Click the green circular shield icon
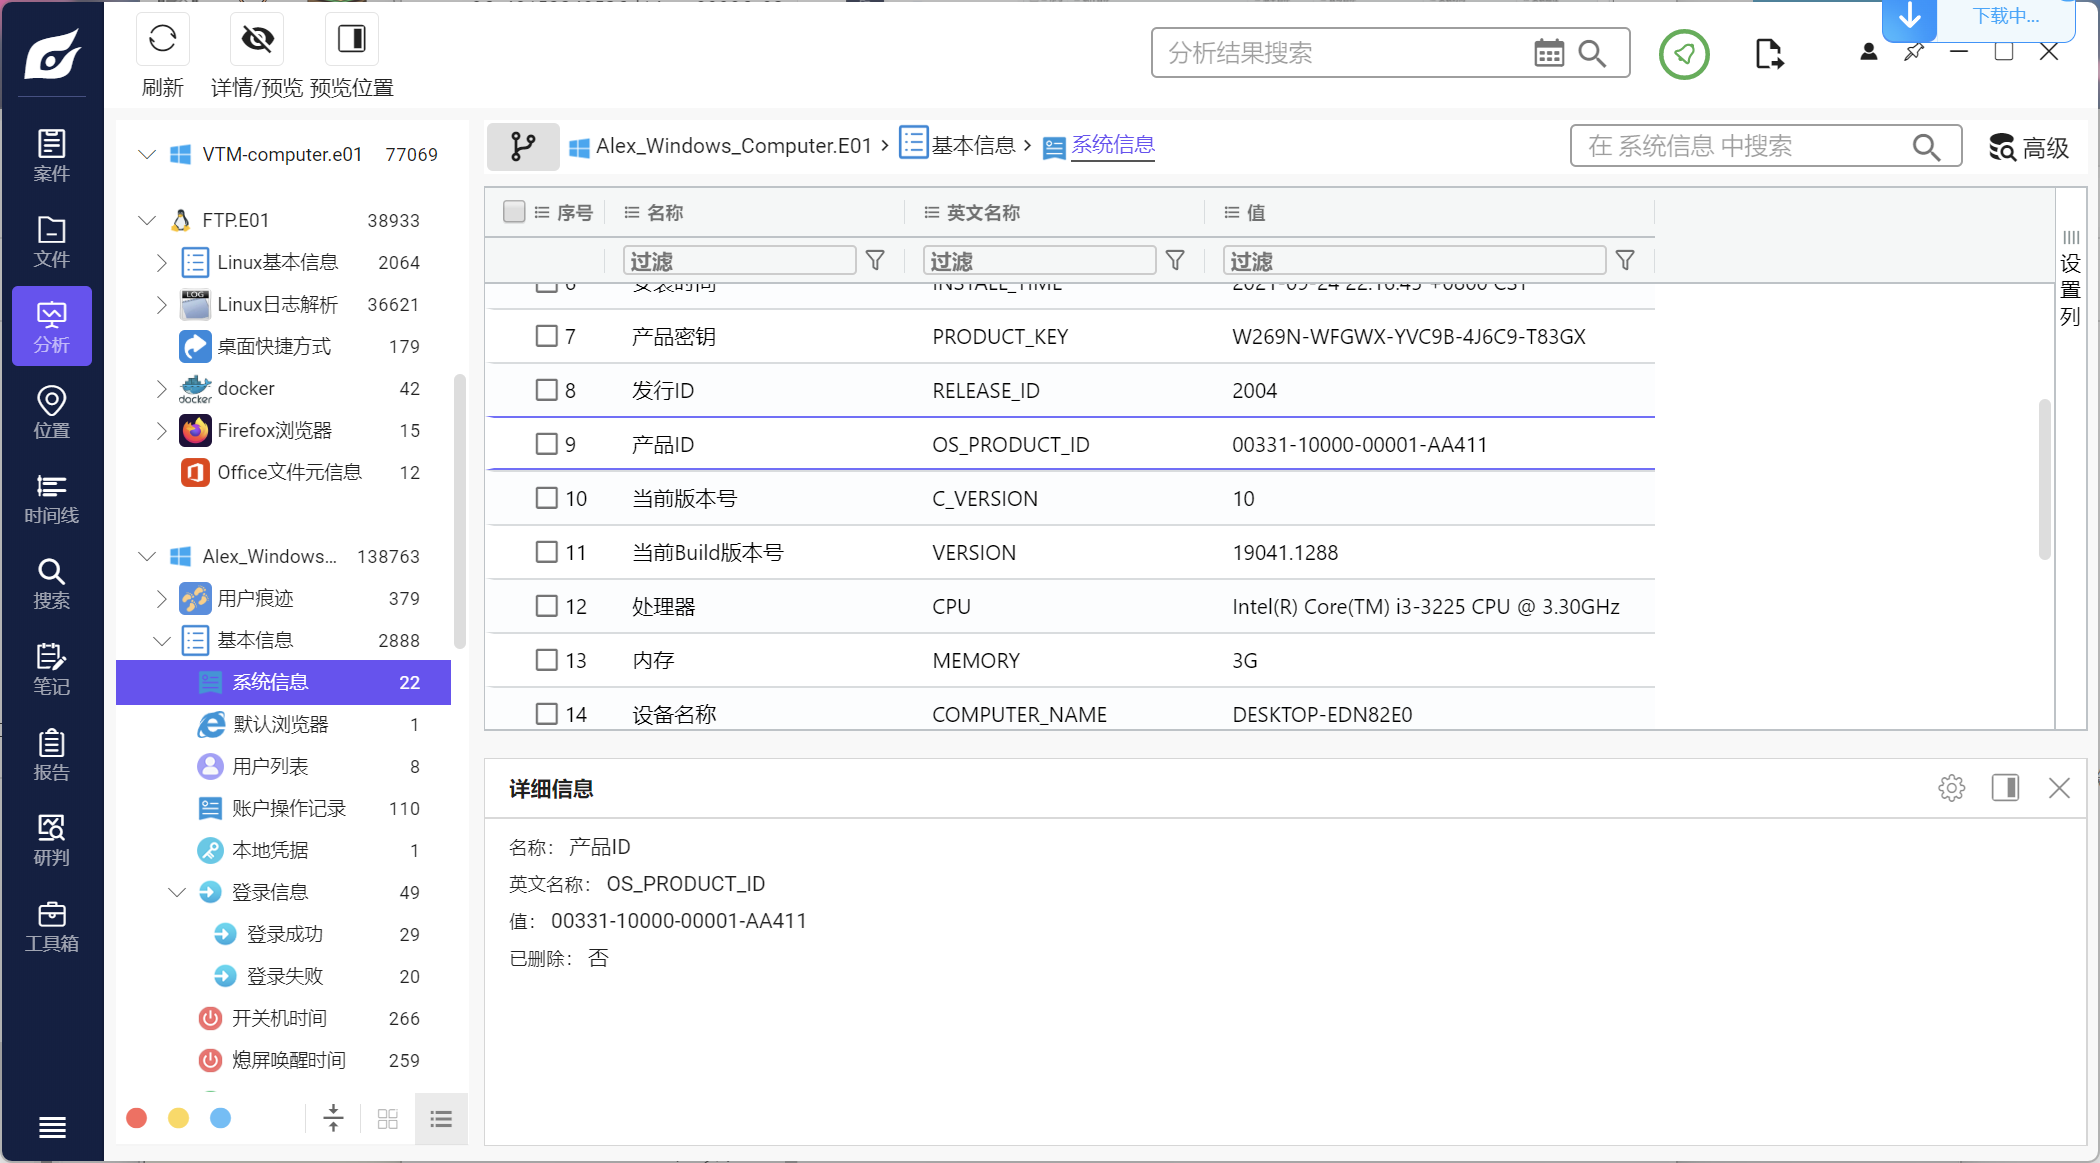Viewport: 2100px width, 1163px height. pos(1685,54)
